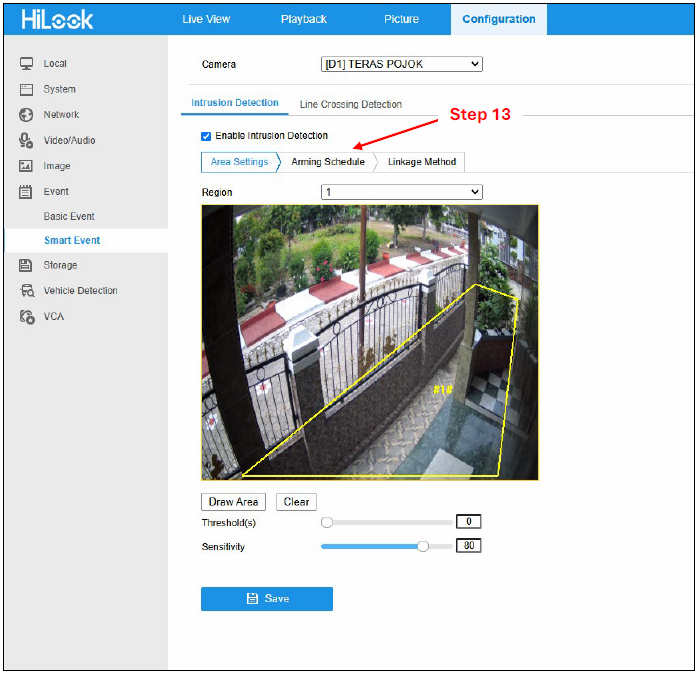Select the Intrusion Detection tab
Screen dimensions: 700x673
235,103
